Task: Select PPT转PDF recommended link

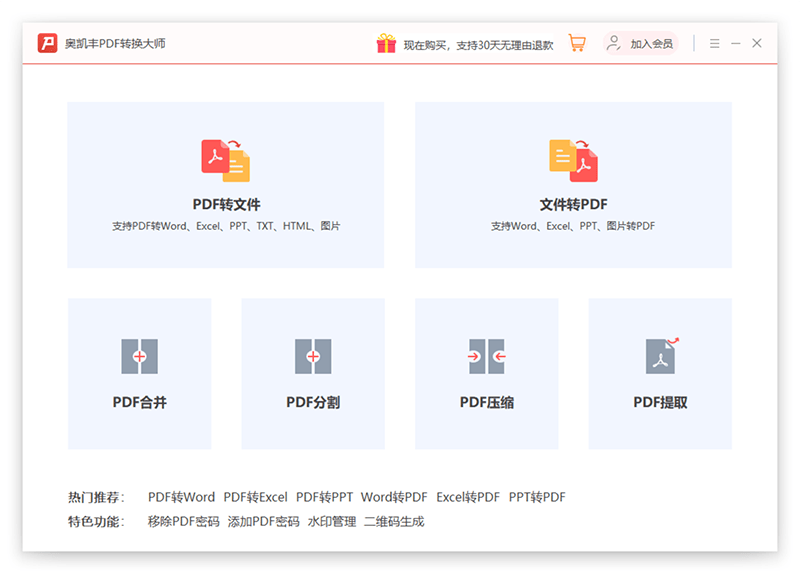Action: [x=537, y=497]
